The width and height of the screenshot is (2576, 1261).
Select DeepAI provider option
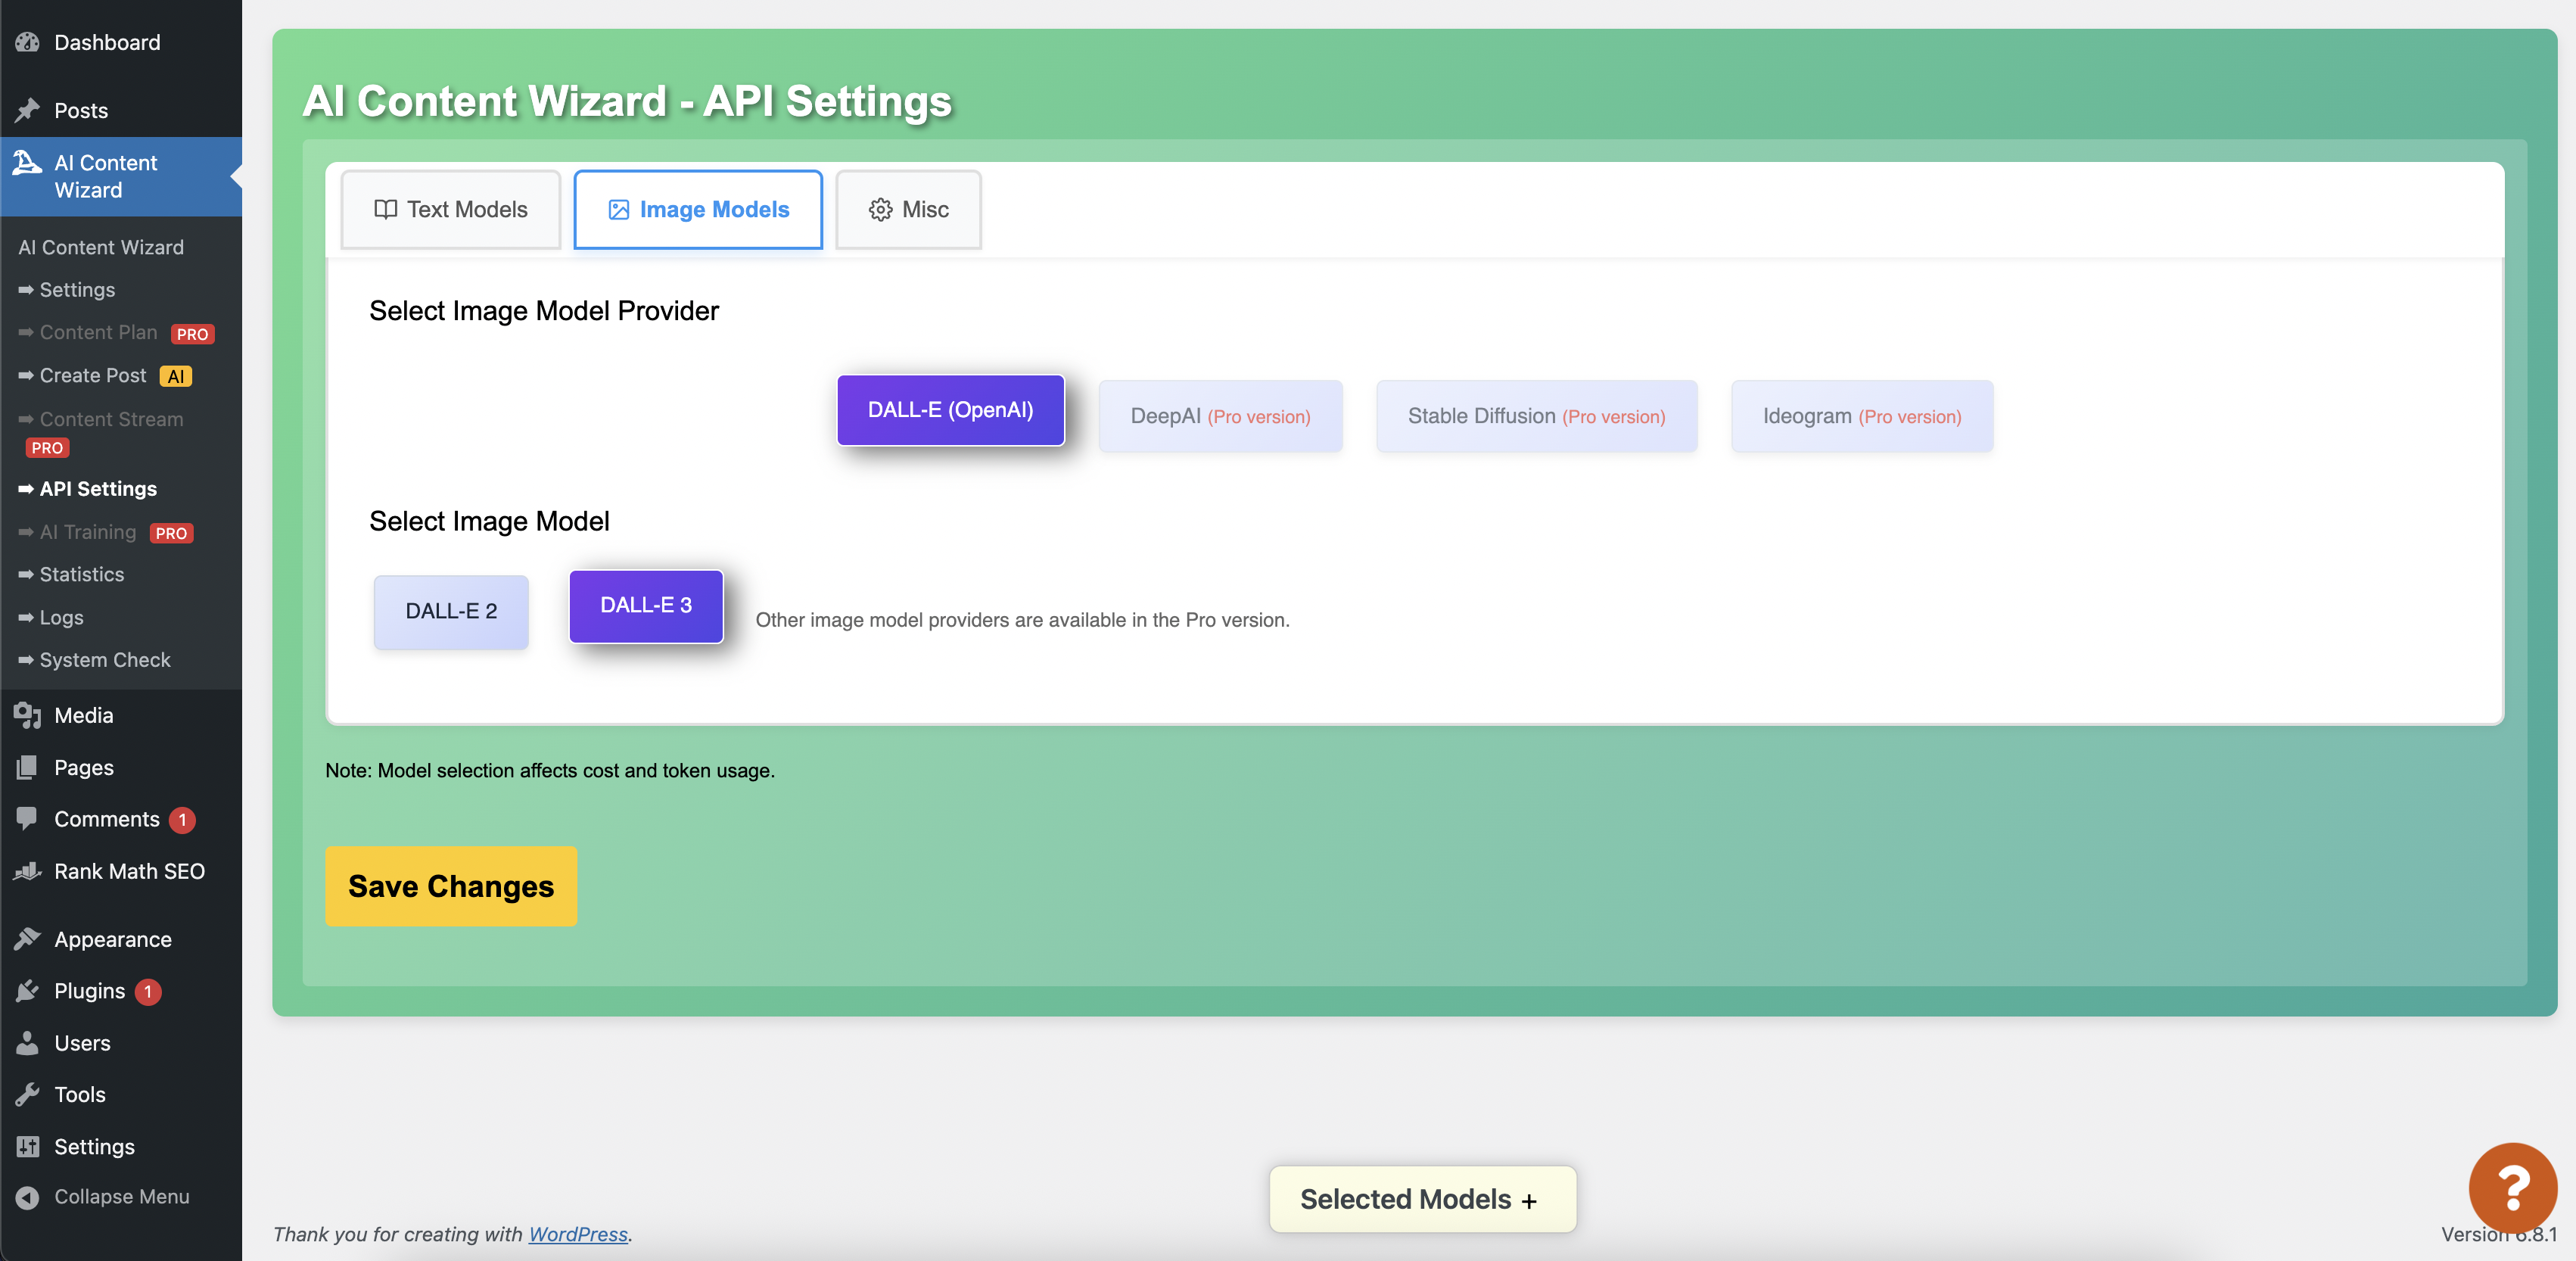[x=1220, y=416]
